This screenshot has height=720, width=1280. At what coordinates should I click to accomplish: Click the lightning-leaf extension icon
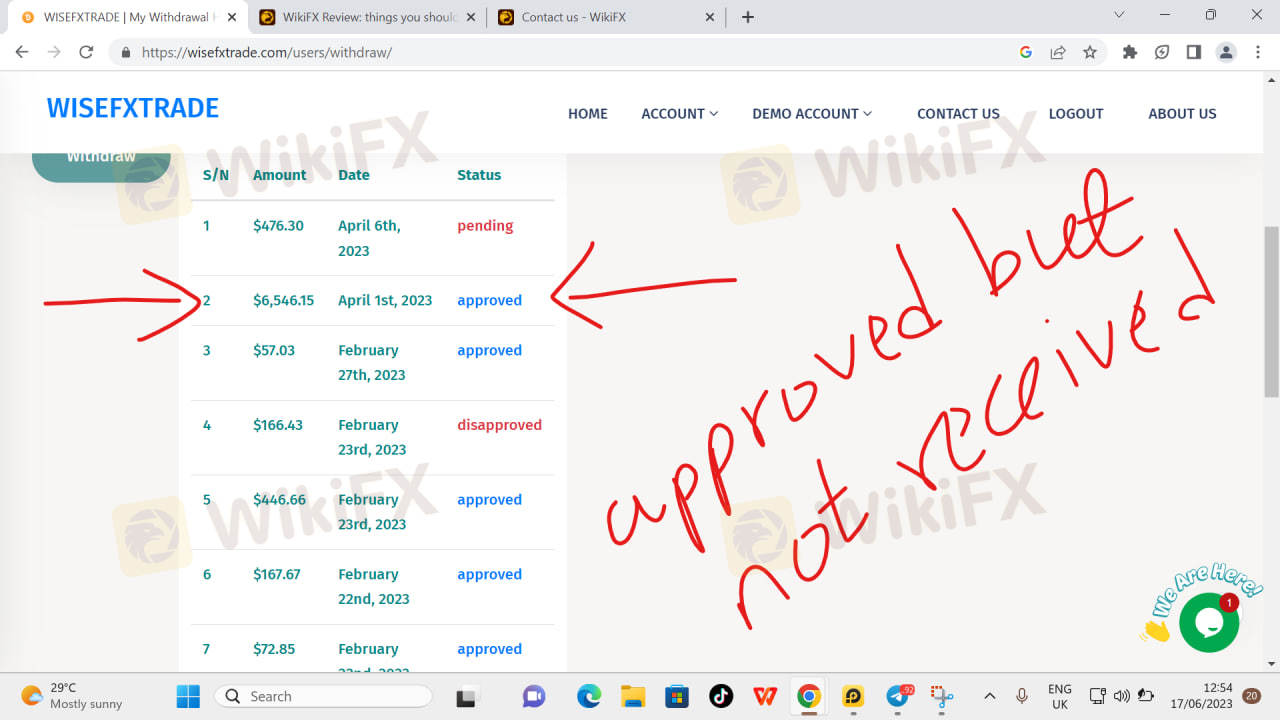(x=1162, y=52)
